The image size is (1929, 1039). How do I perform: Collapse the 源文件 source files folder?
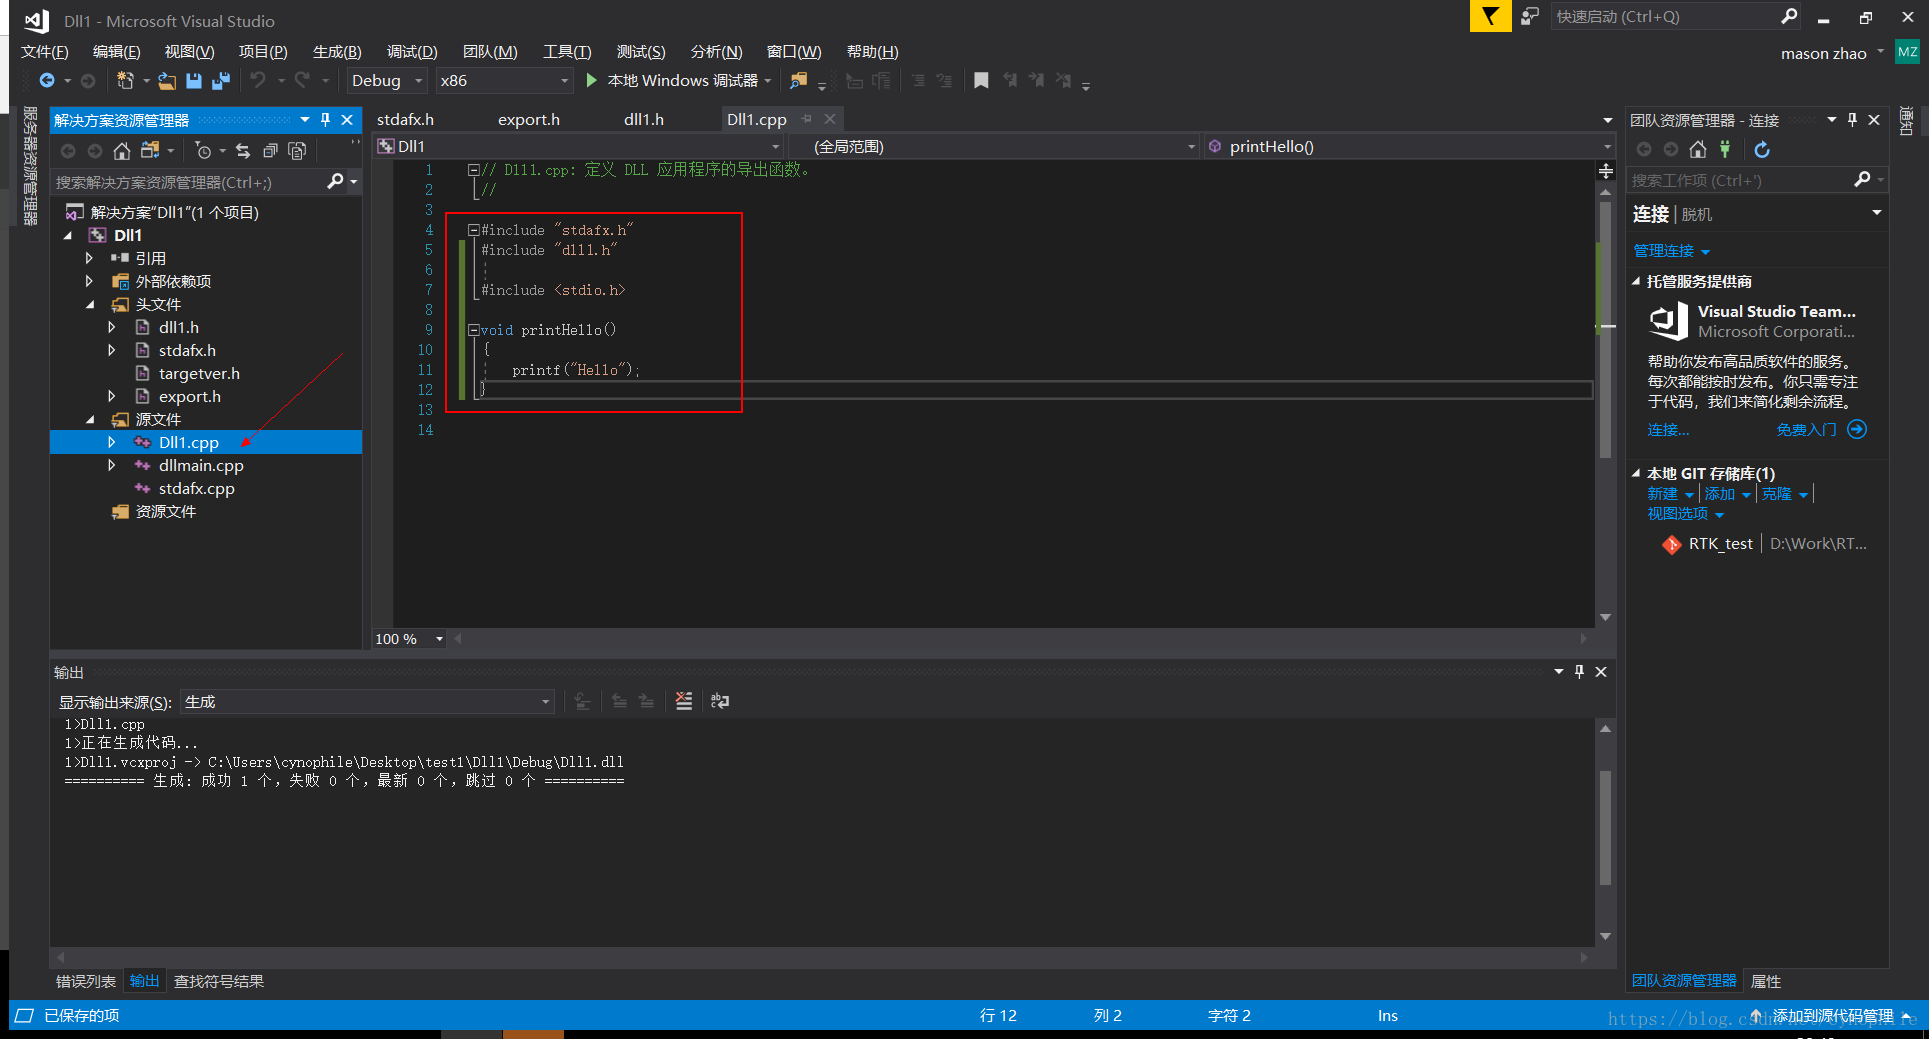(x=89, y=419)
